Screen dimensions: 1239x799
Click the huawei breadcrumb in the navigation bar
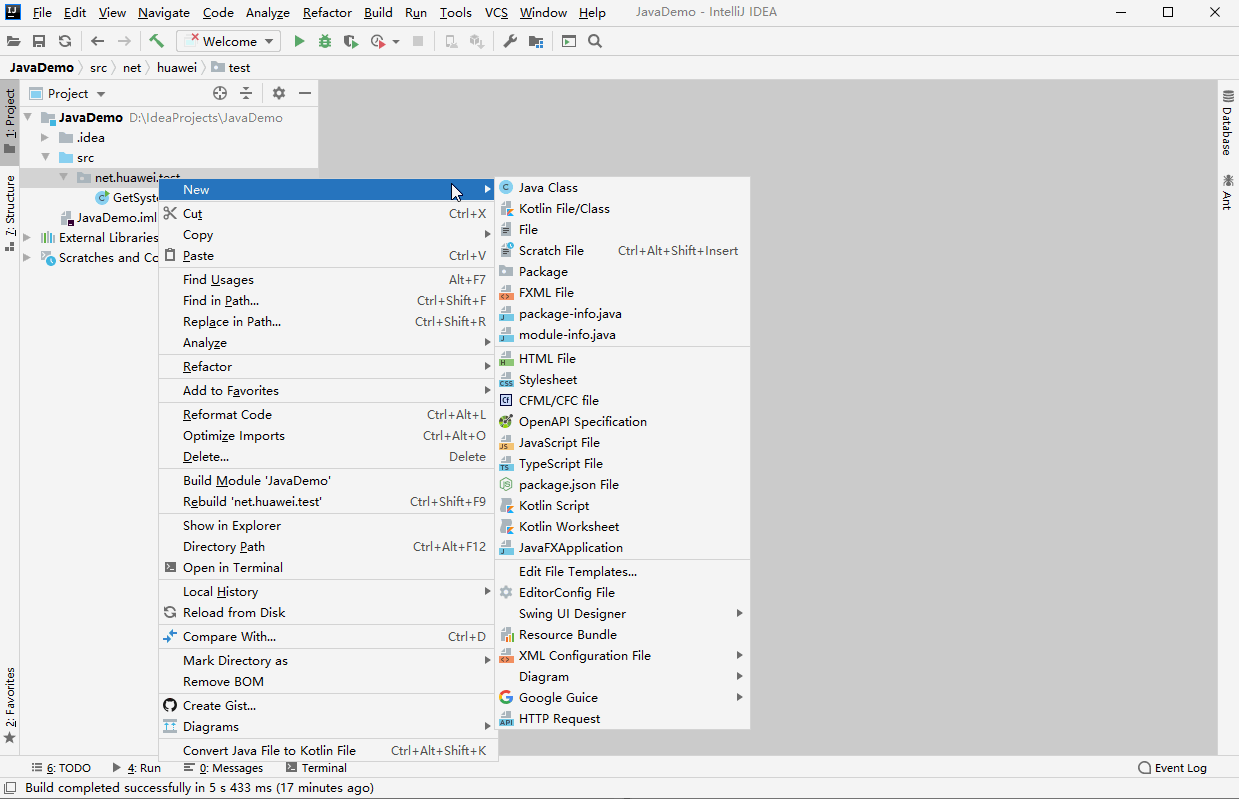177,68
